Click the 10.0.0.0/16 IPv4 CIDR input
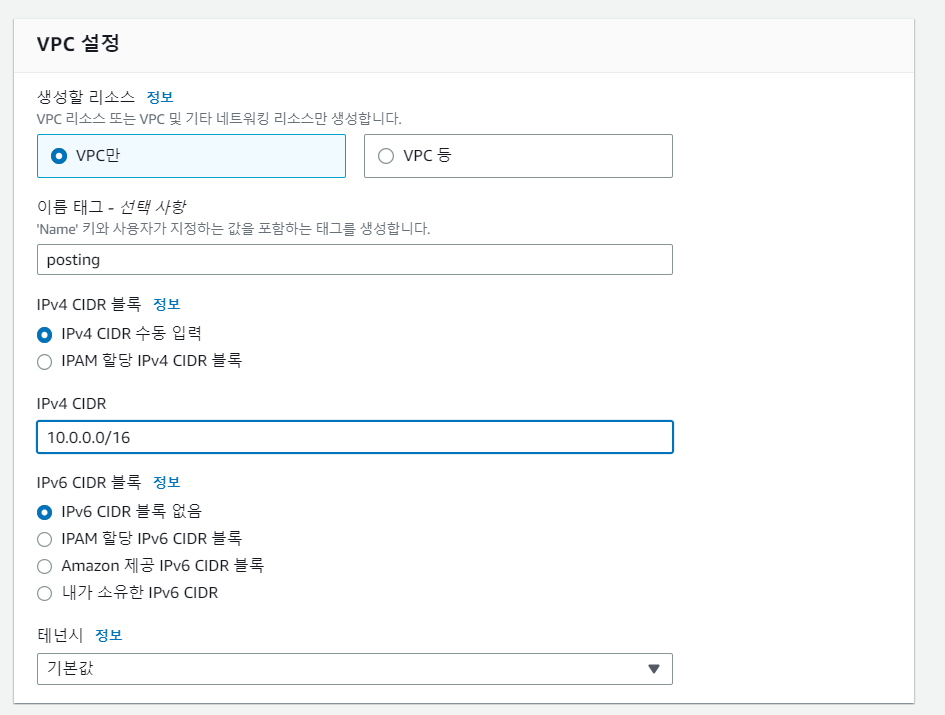 tap(354, 437)
